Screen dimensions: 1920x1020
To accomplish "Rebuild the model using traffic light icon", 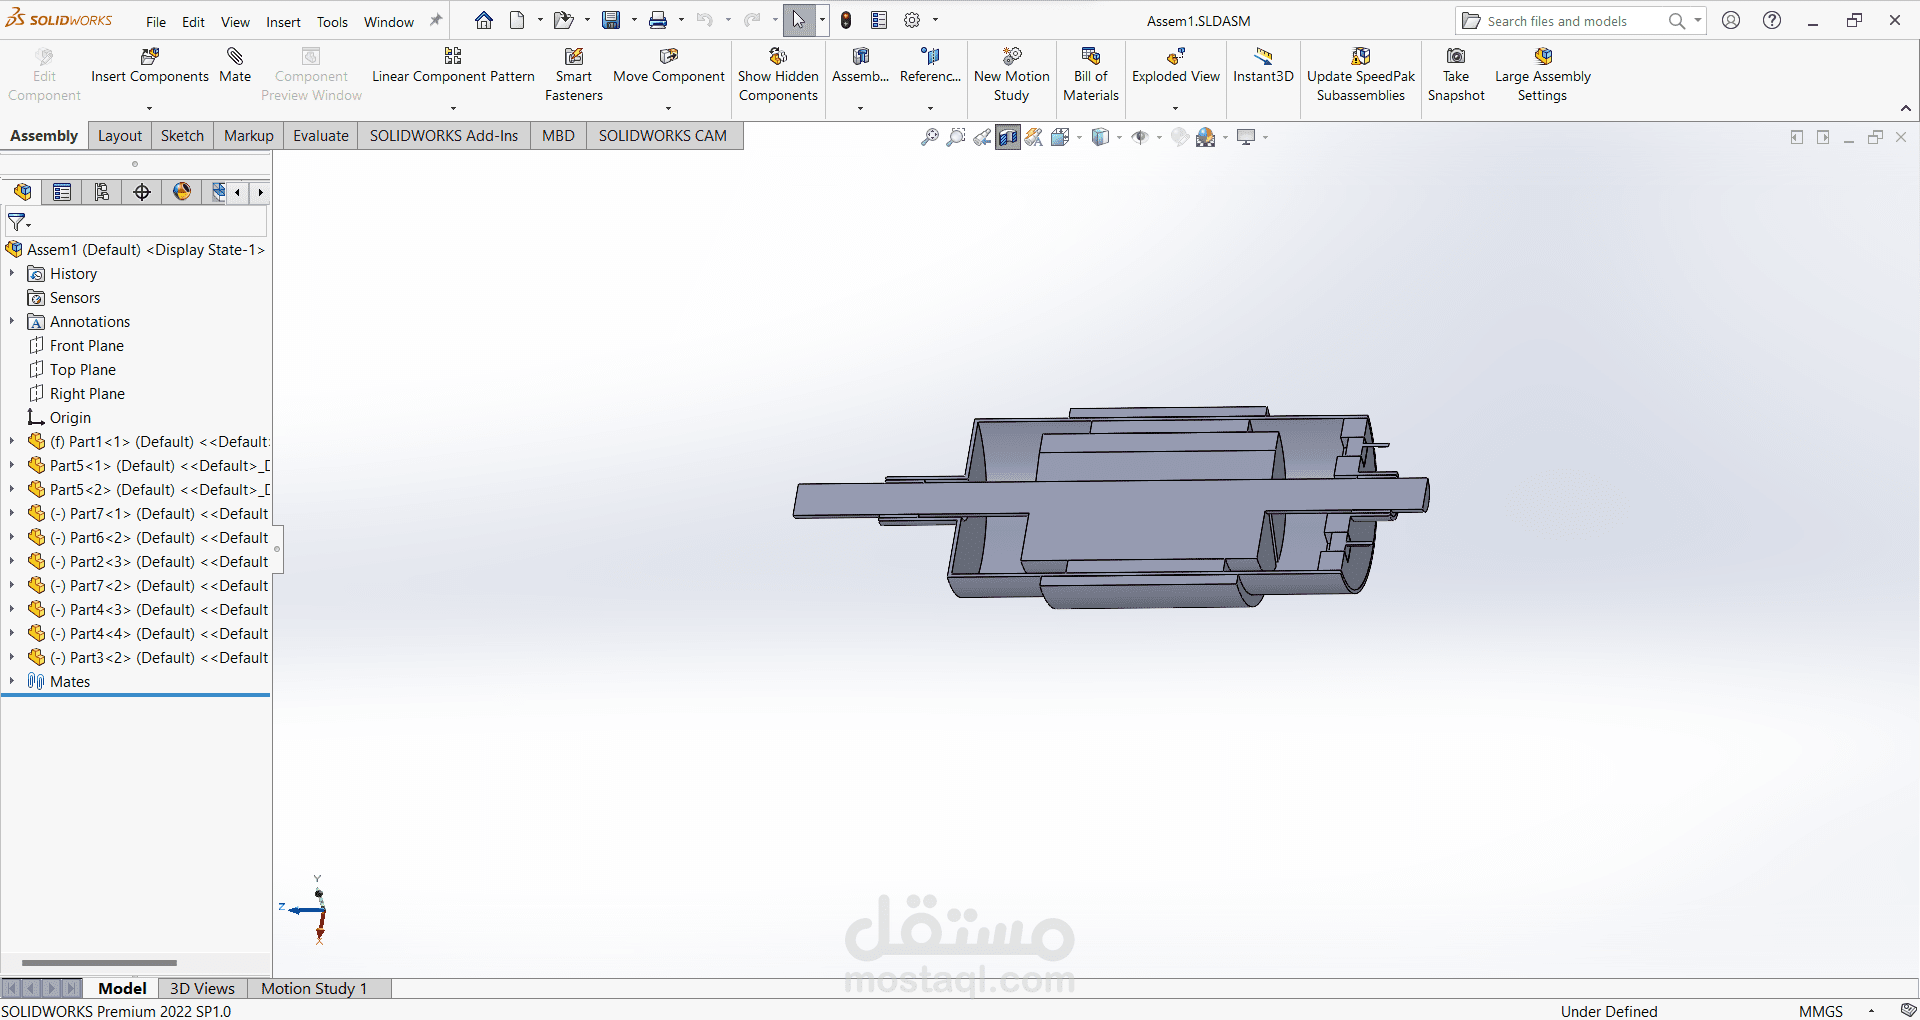I will (x=846, y=20).
